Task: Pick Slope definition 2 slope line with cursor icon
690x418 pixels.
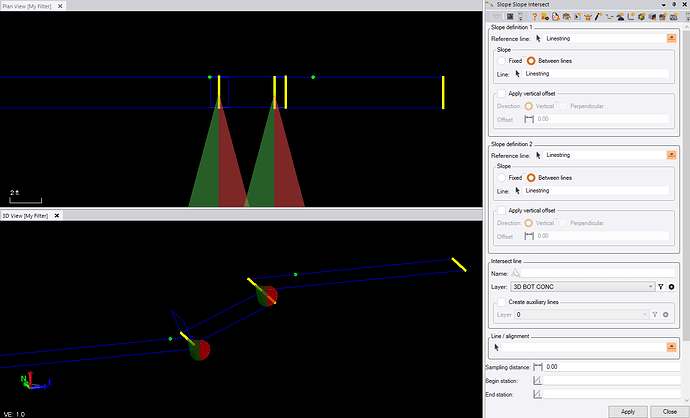Action: (518, 191)
